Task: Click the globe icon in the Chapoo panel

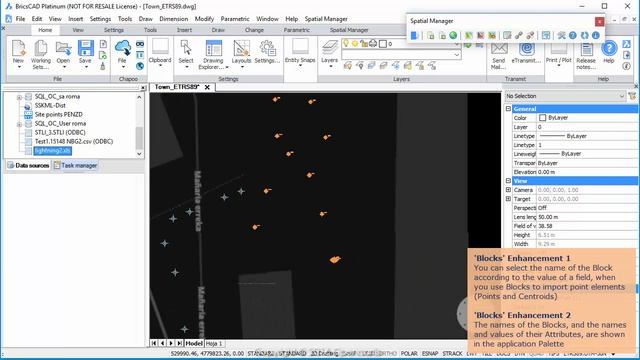Action: point(140,66)
